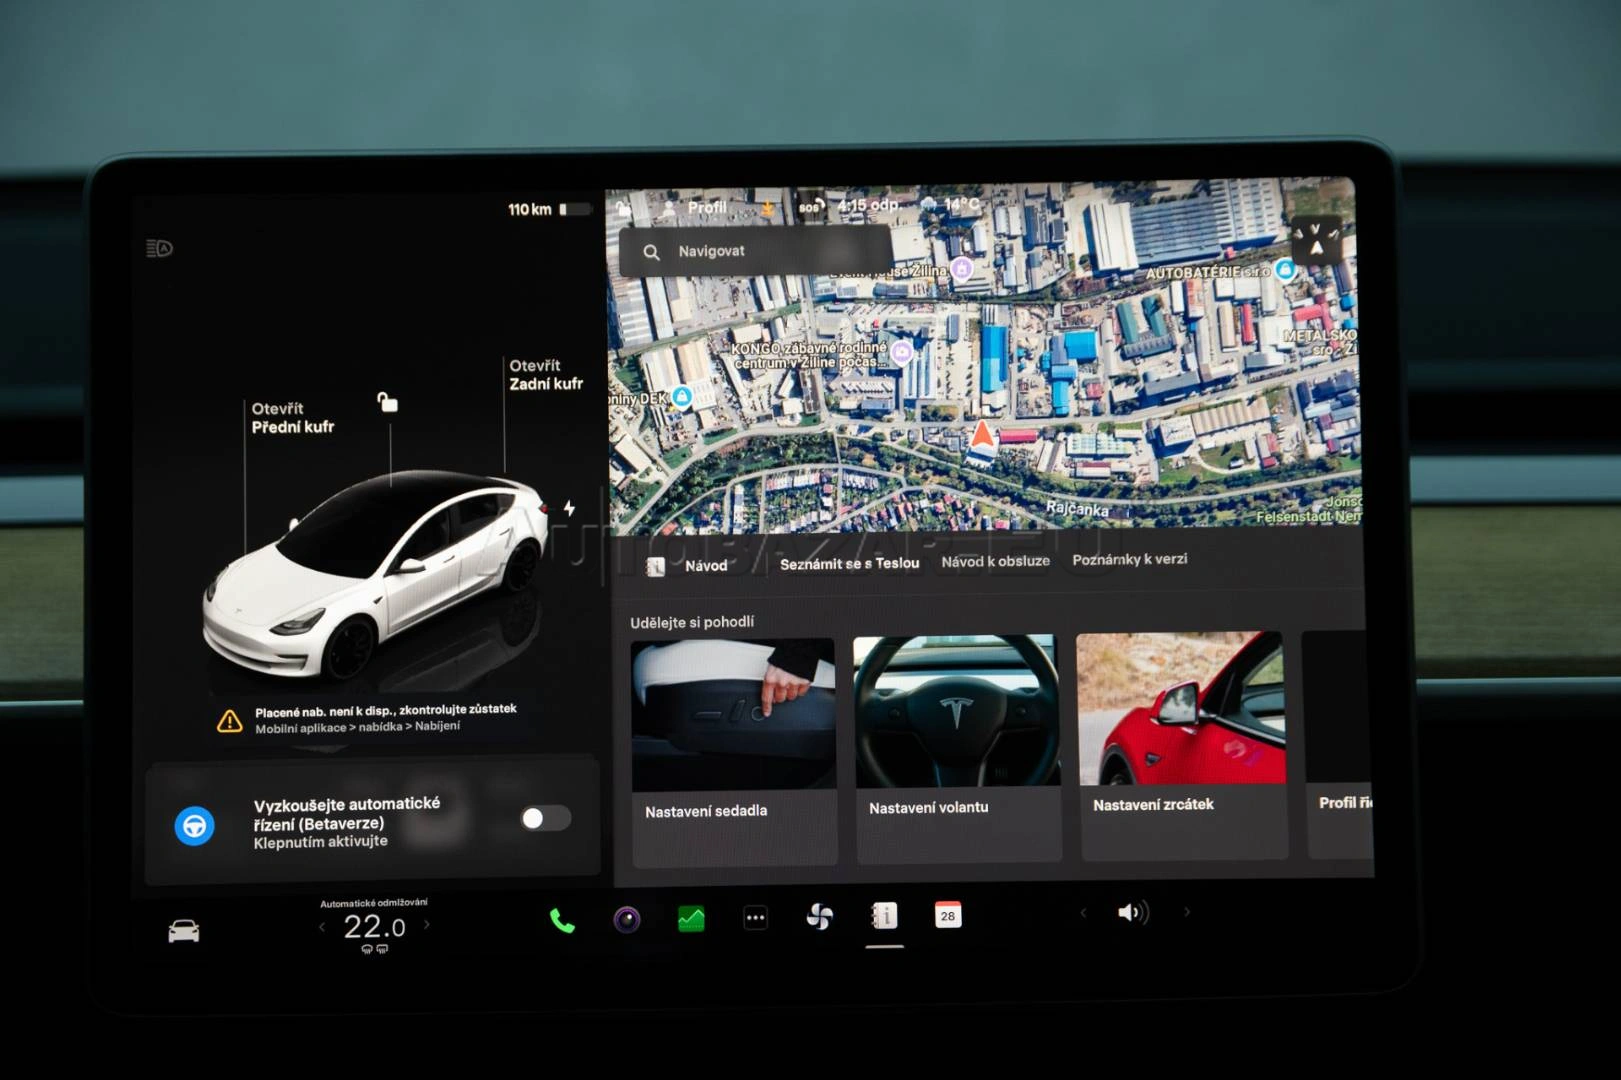Open the Poznámky k verzi tab
The width and height of the screenshot is (1621, 1080).
click(1130, 560)
